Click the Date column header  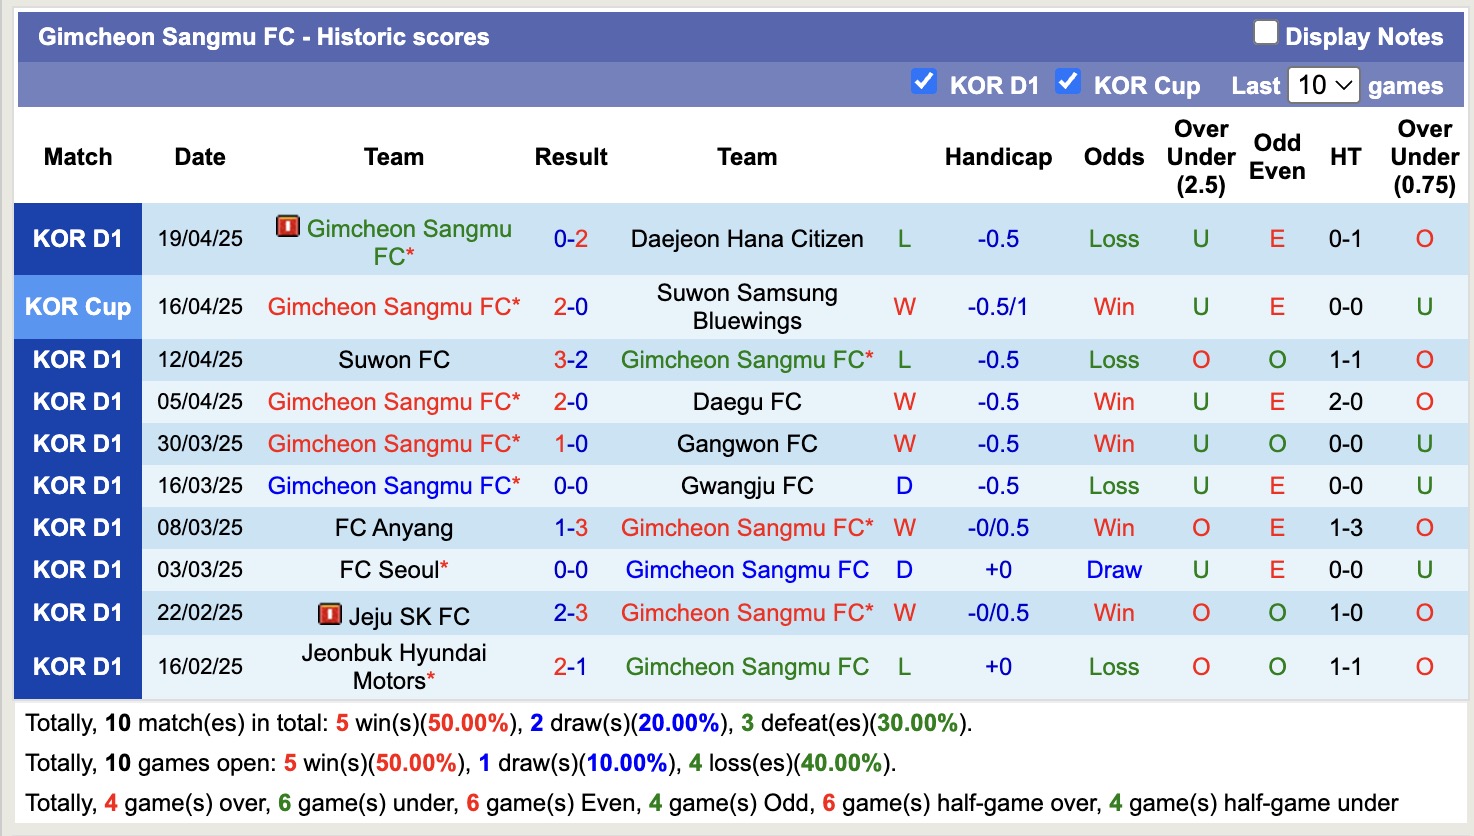coord(199,157)
